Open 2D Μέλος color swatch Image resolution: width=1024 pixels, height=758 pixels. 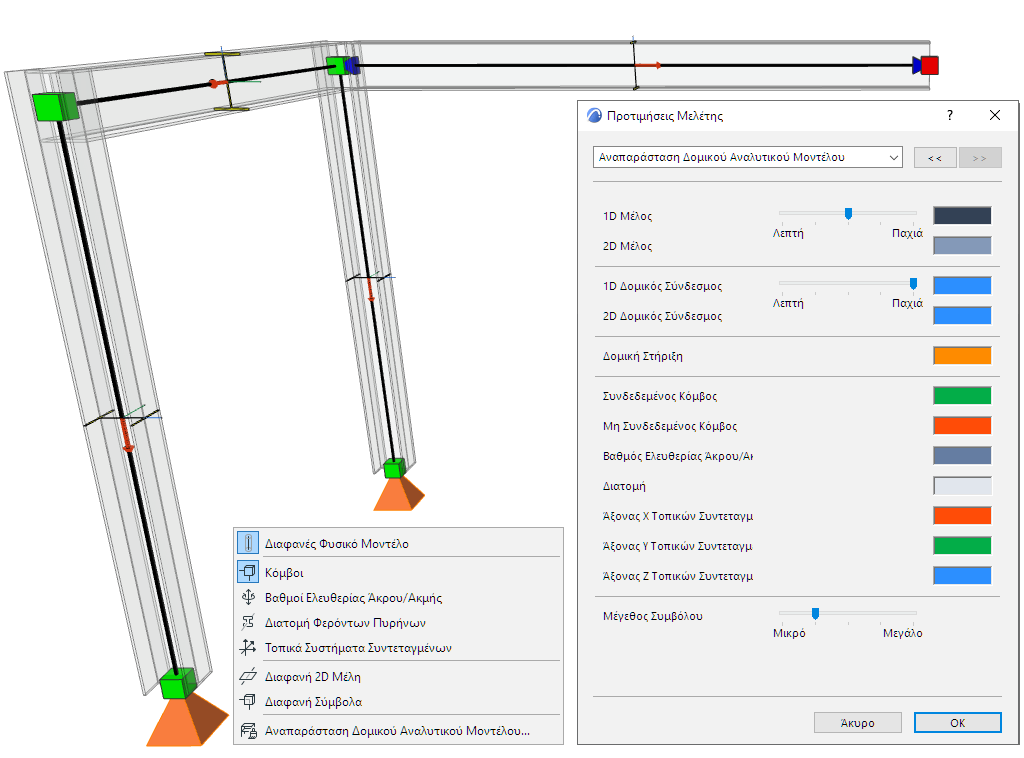click(962, 245)
